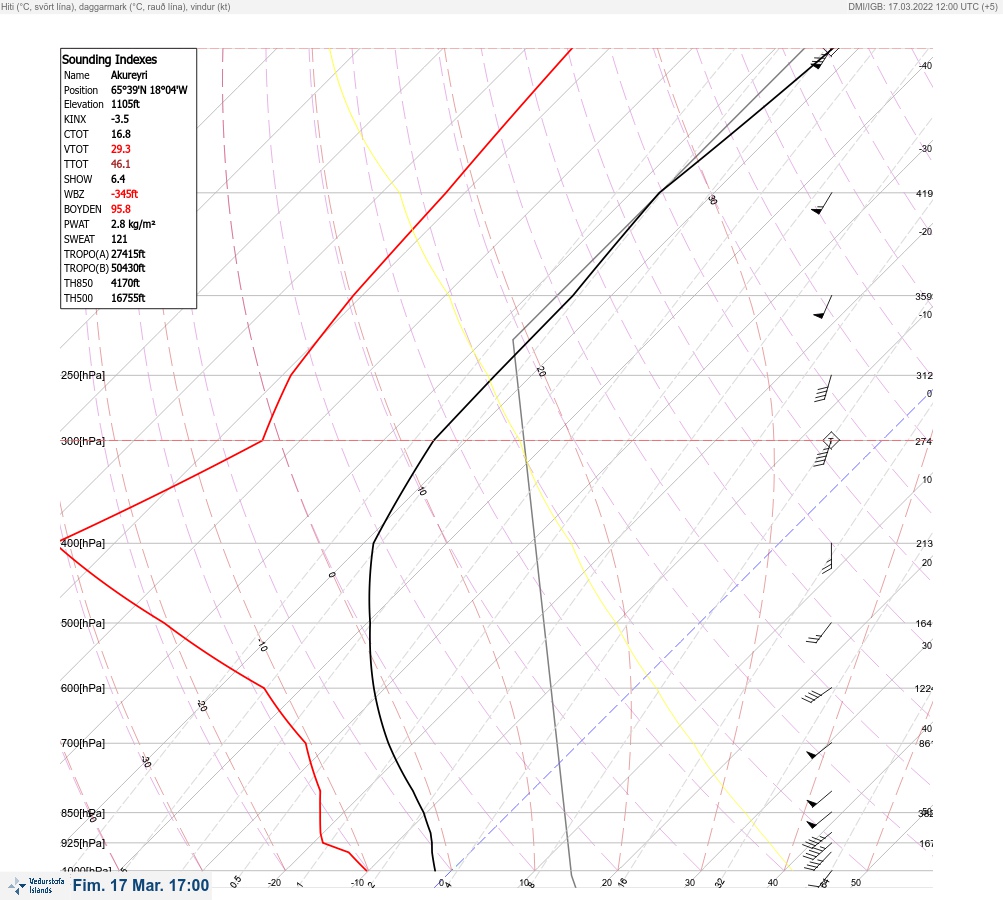Click the wind barb at 600 hPa
Image resolution: width=1003 pixels, height=900 pixels.
(817, 695)
